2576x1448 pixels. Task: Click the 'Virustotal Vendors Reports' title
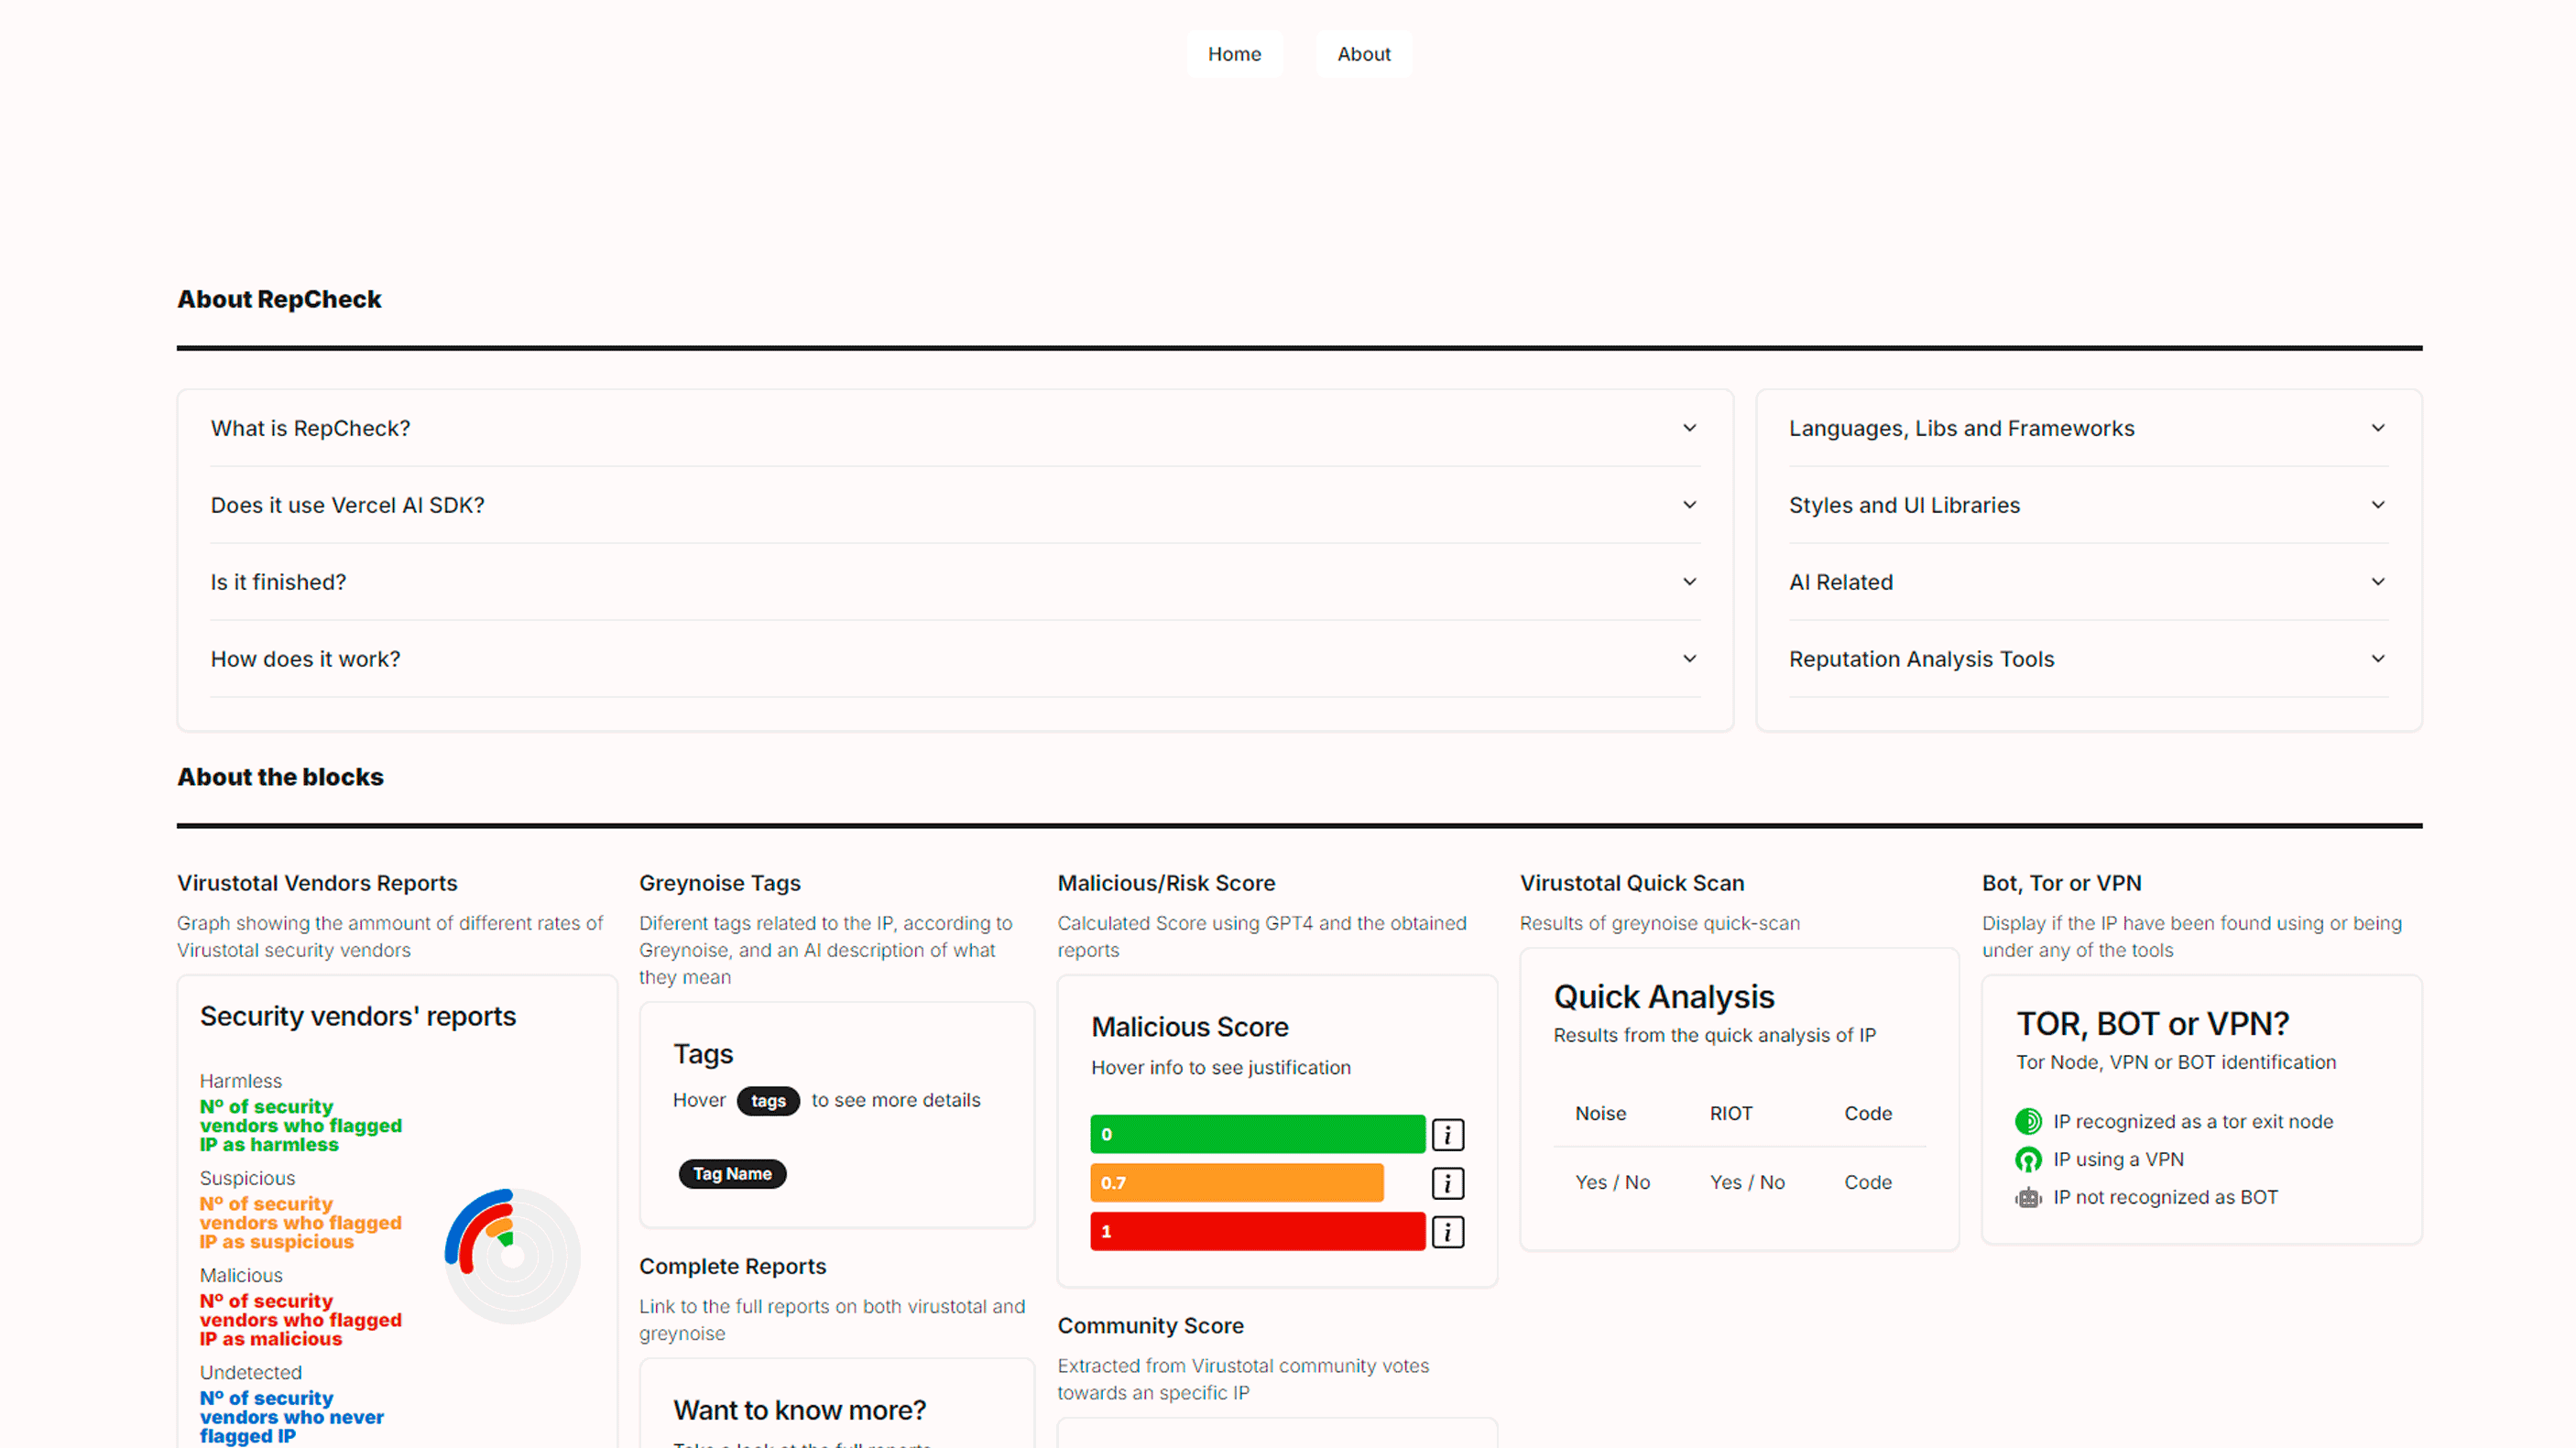[x=317, y=883]
